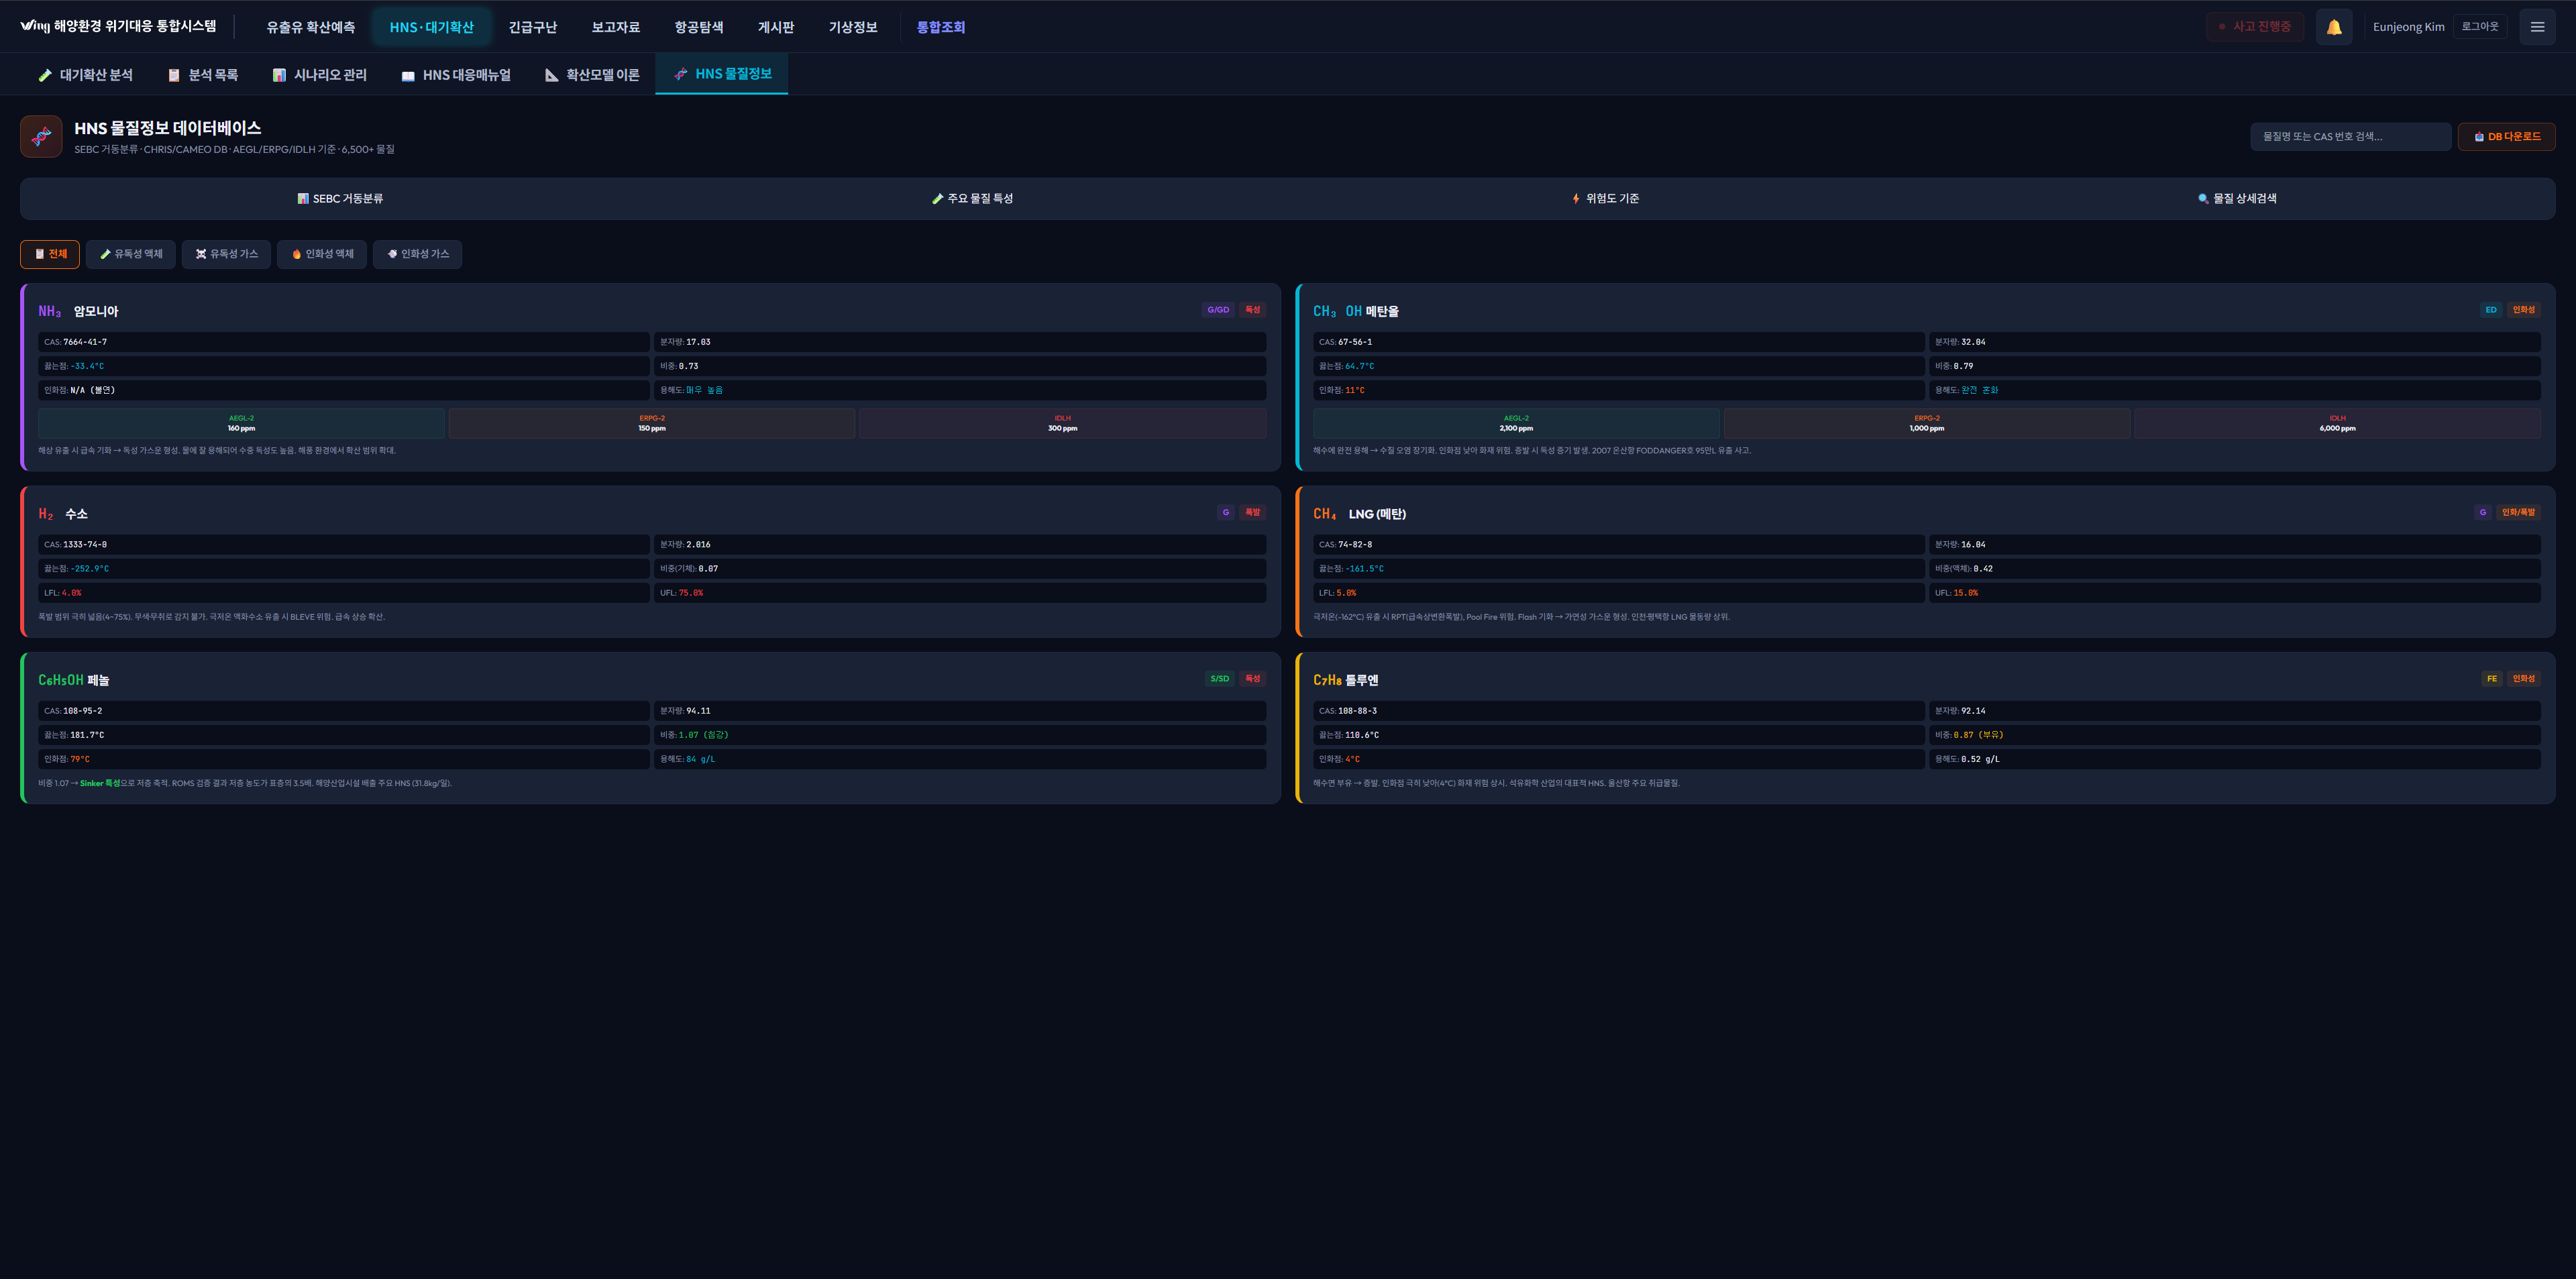Open the hamburger menu icon

[x=2537, y=27]
